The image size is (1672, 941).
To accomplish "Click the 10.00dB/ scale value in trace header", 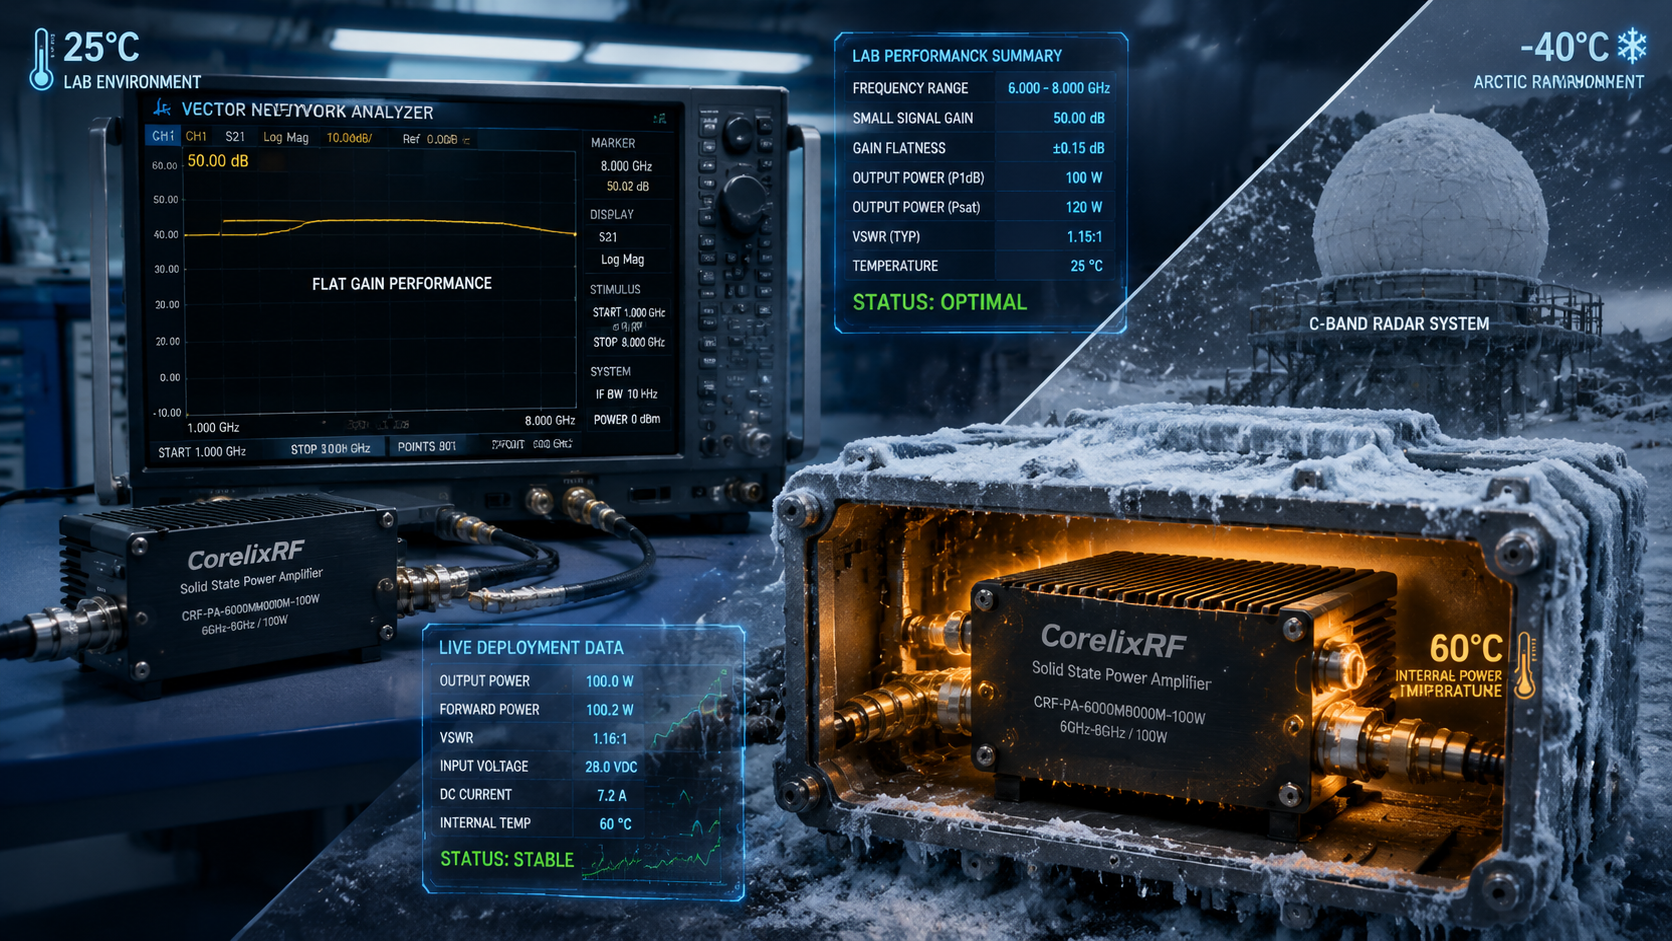I will click(349, 138).
